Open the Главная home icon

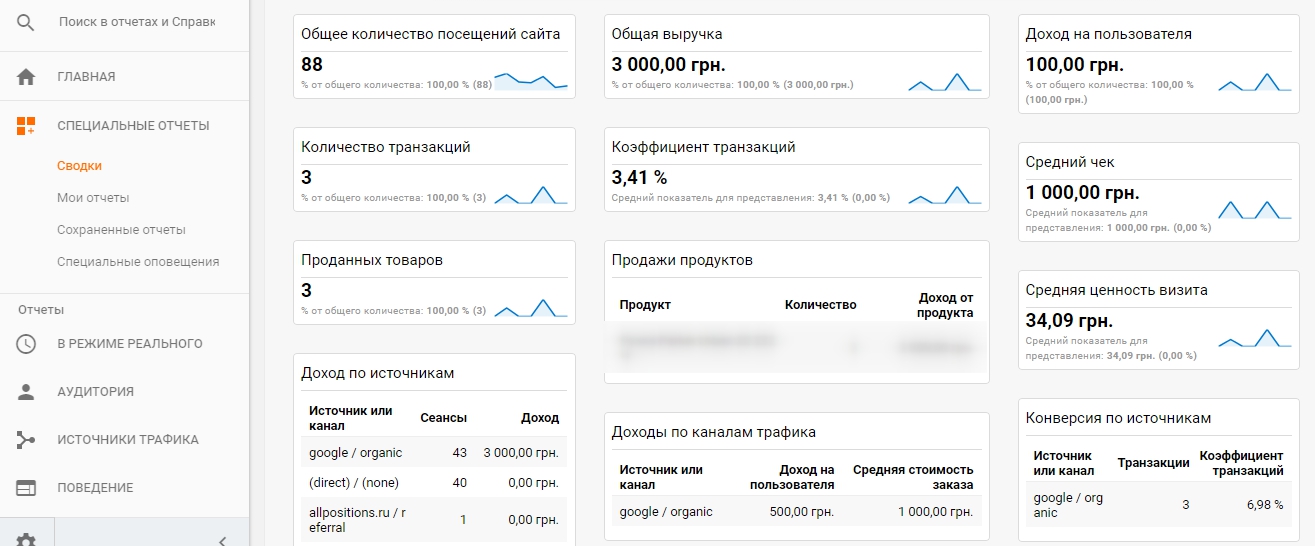(26, 77)
